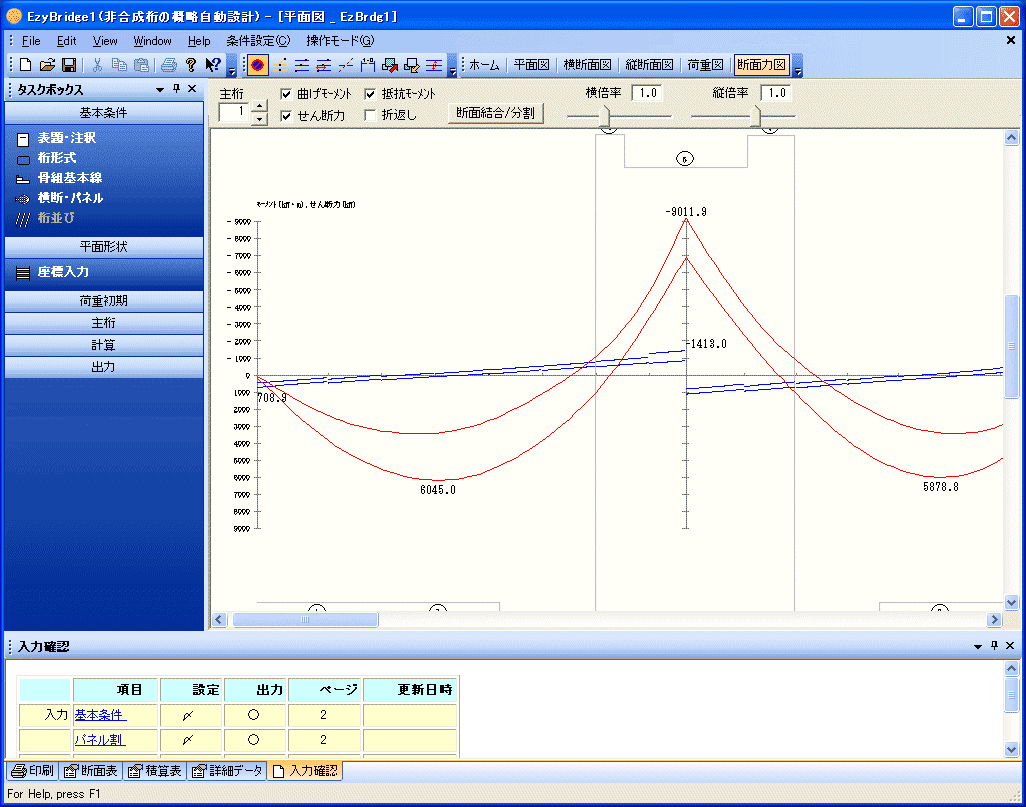Click the window with yellow arrow icon
1026x807 pixels.
(x=412, y=65)
